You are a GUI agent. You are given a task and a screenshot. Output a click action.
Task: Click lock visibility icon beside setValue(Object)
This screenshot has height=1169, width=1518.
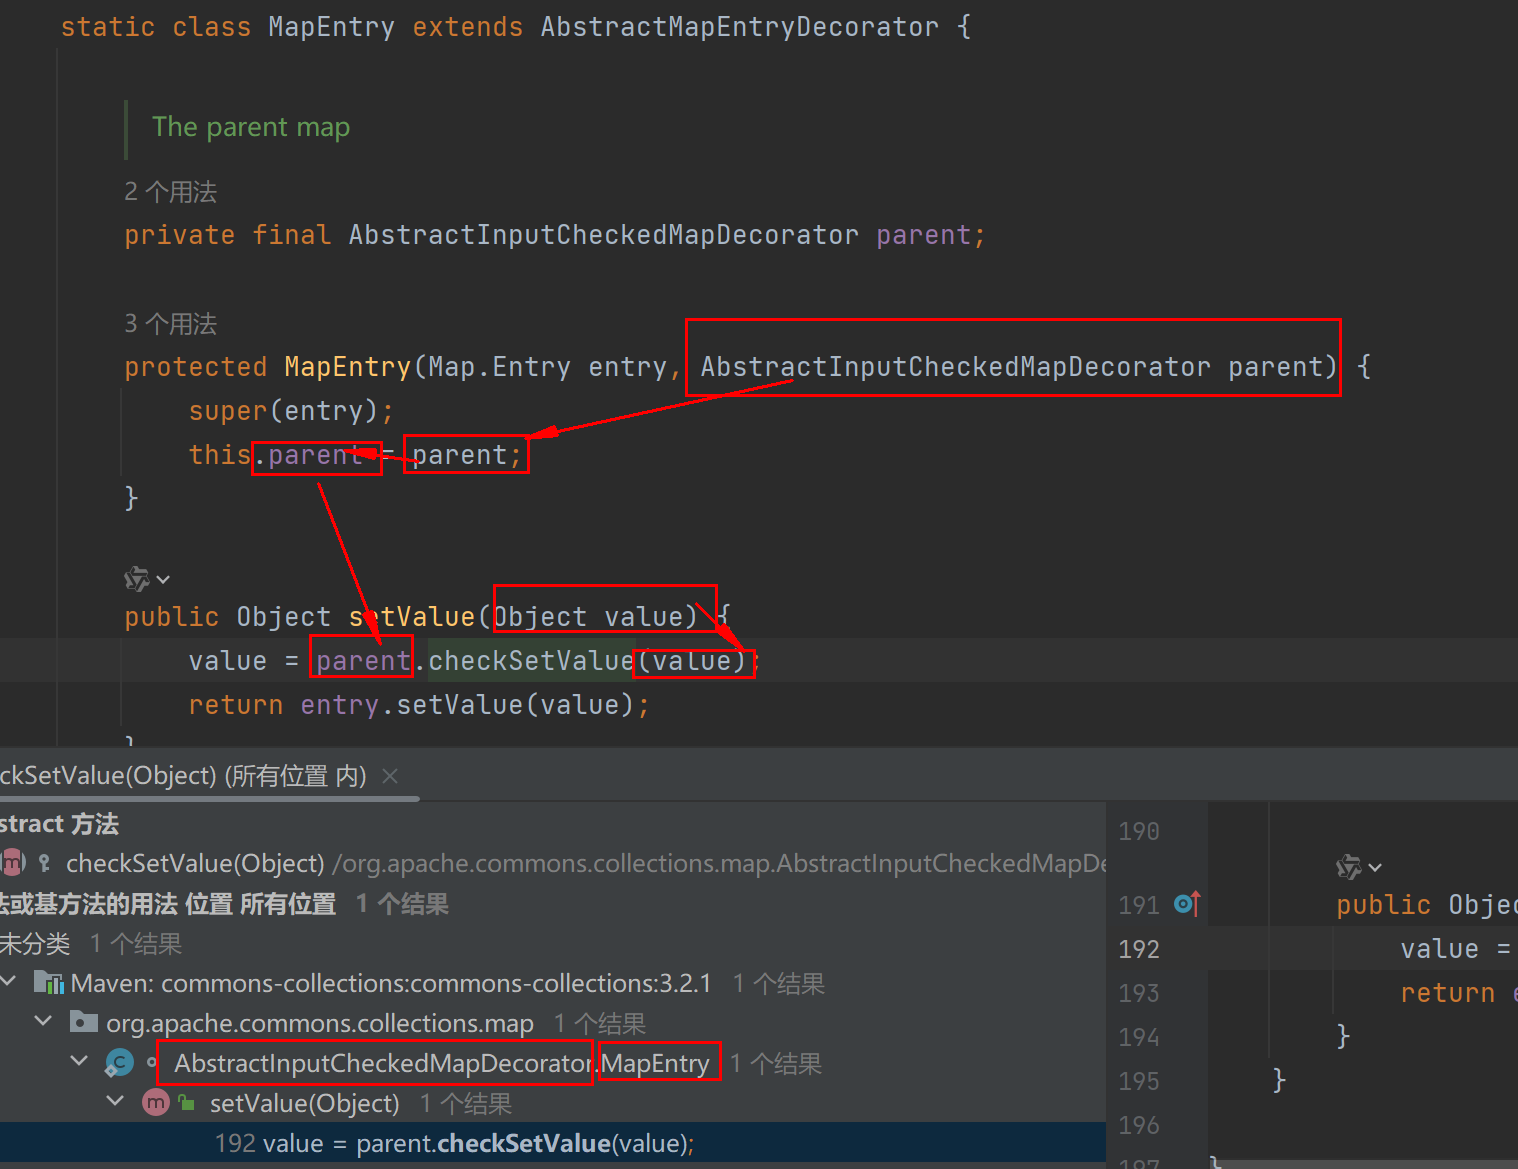pyautogui.click(x=186, y=1103)
